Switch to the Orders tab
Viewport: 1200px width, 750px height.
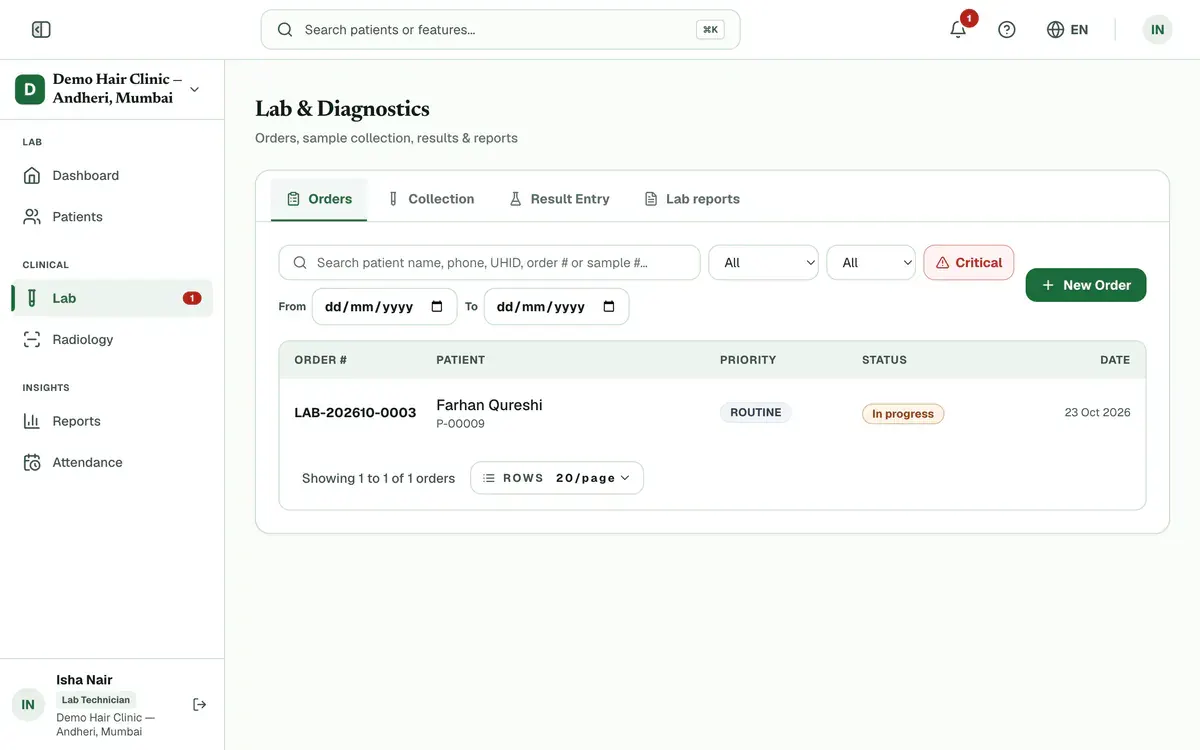(x=319, y=199)
